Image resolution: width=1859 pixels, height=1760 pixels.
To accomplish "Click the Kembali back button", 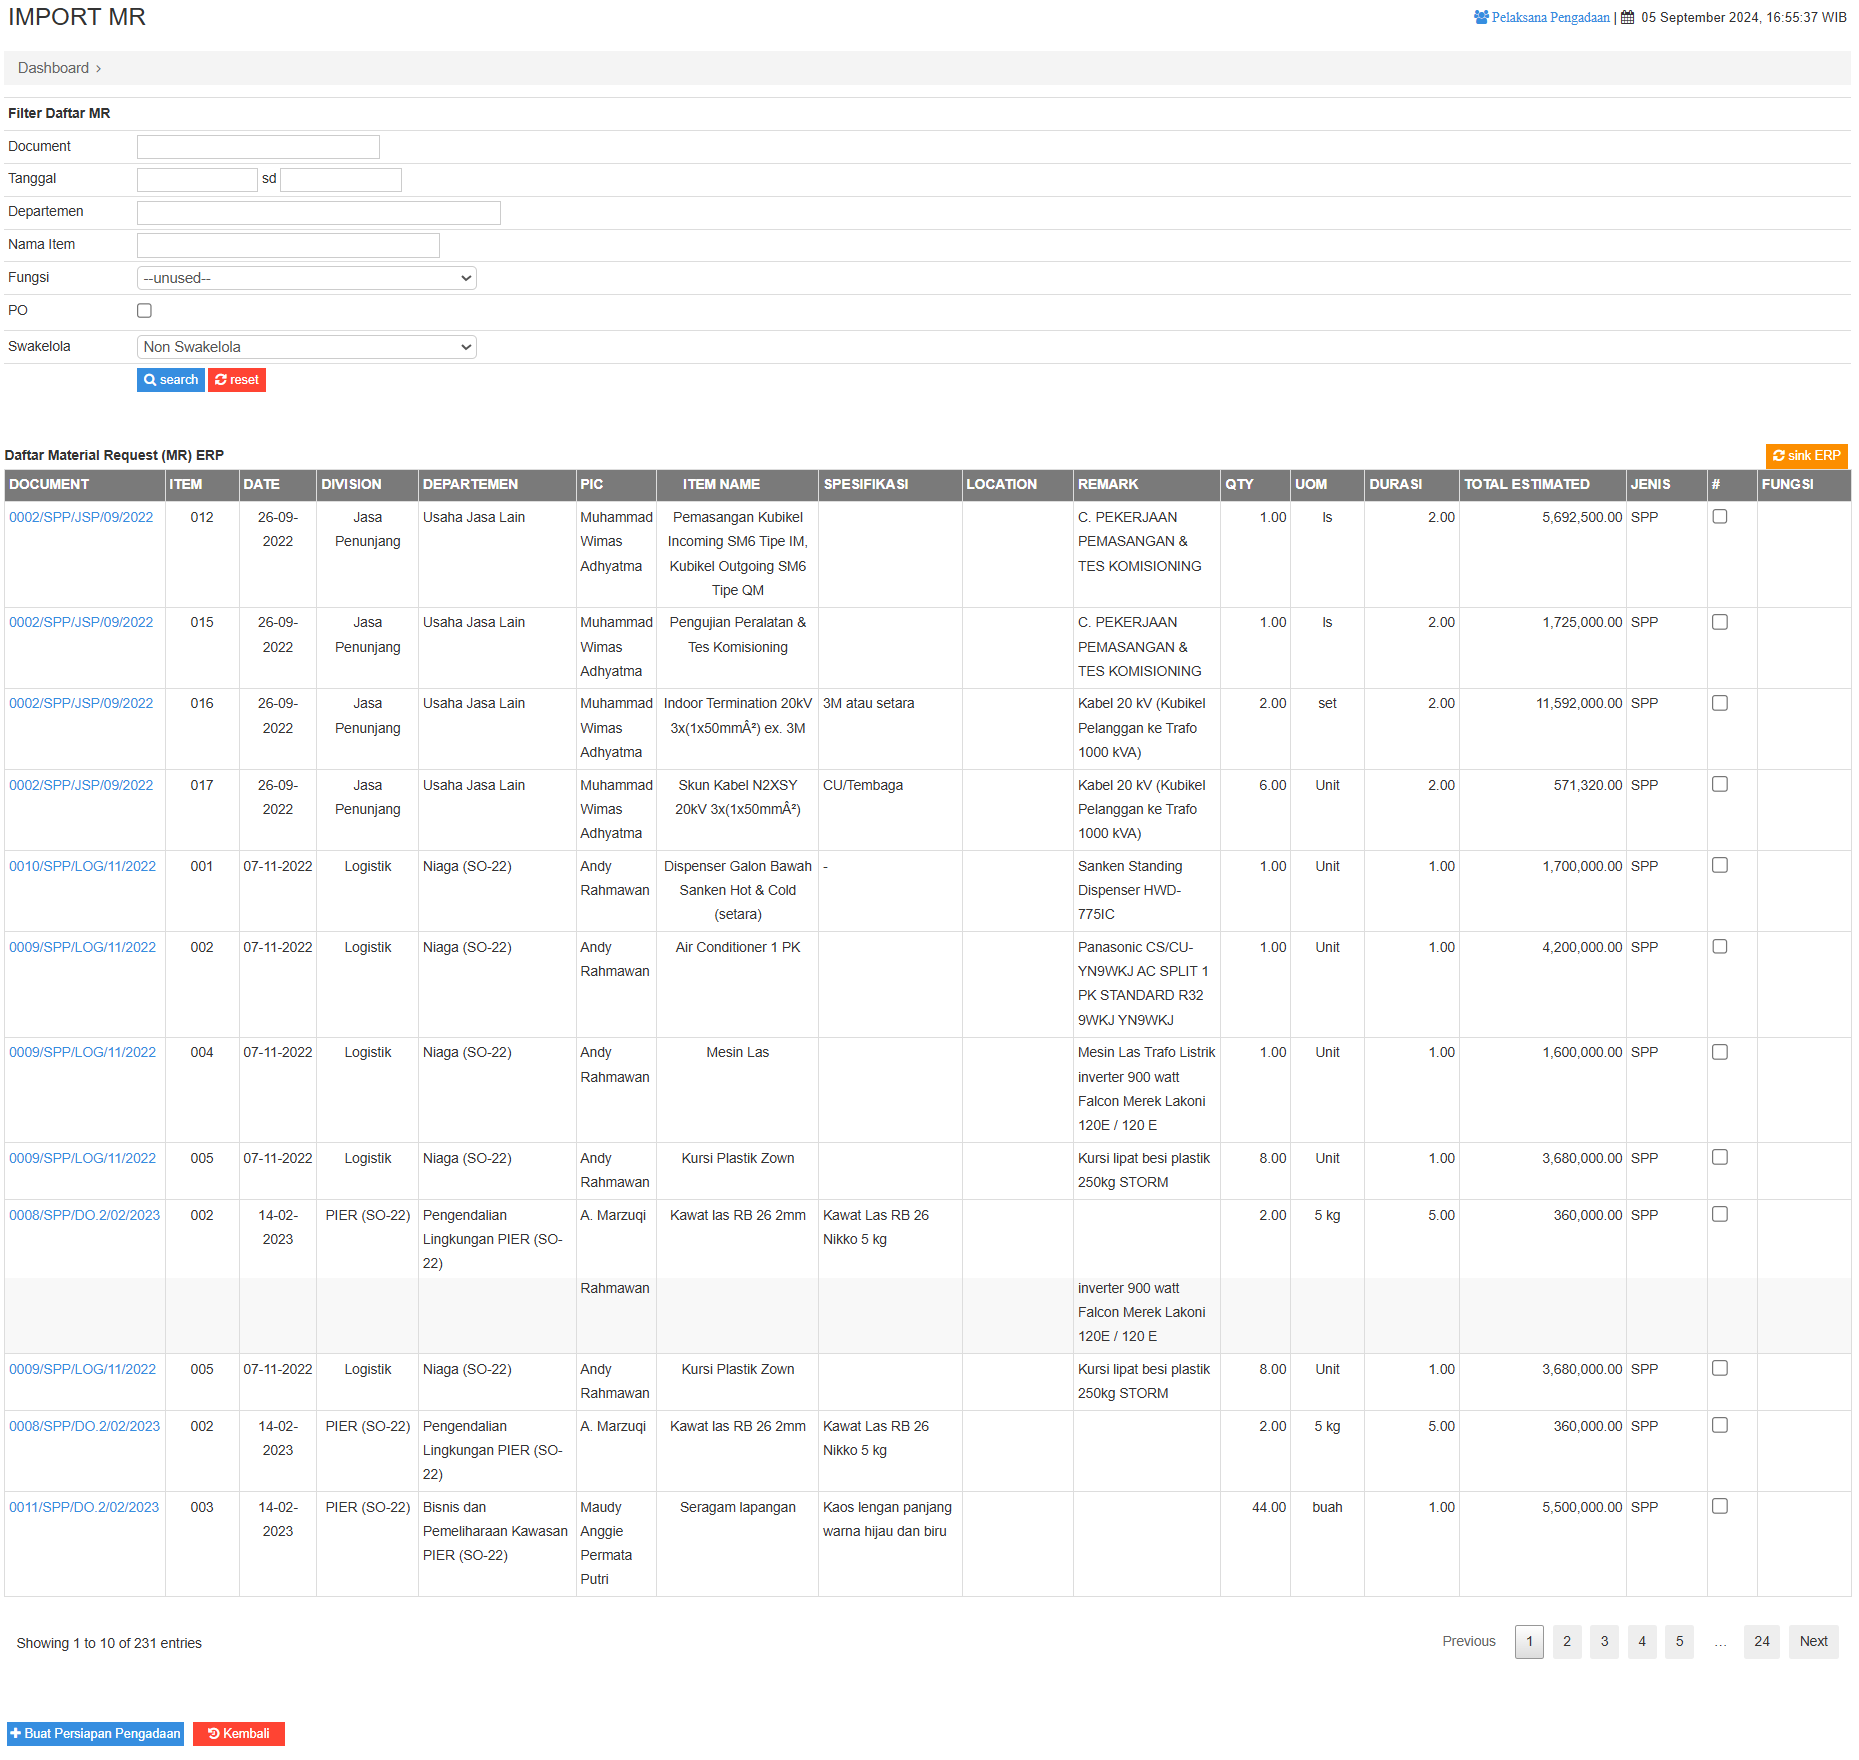I will tap(239, 1733).
